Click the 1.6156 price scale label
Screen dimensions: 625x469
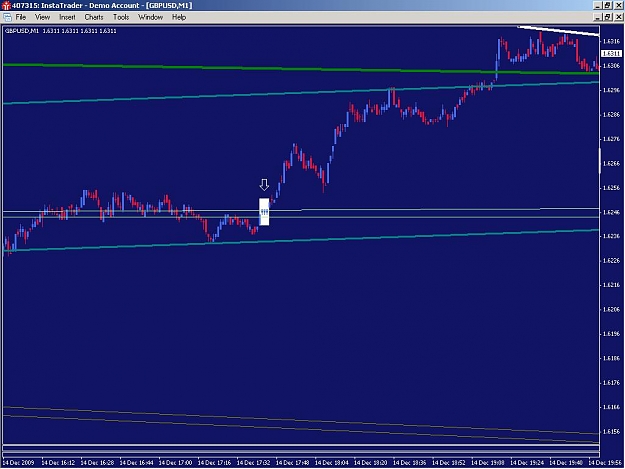(x=612, y=432)
